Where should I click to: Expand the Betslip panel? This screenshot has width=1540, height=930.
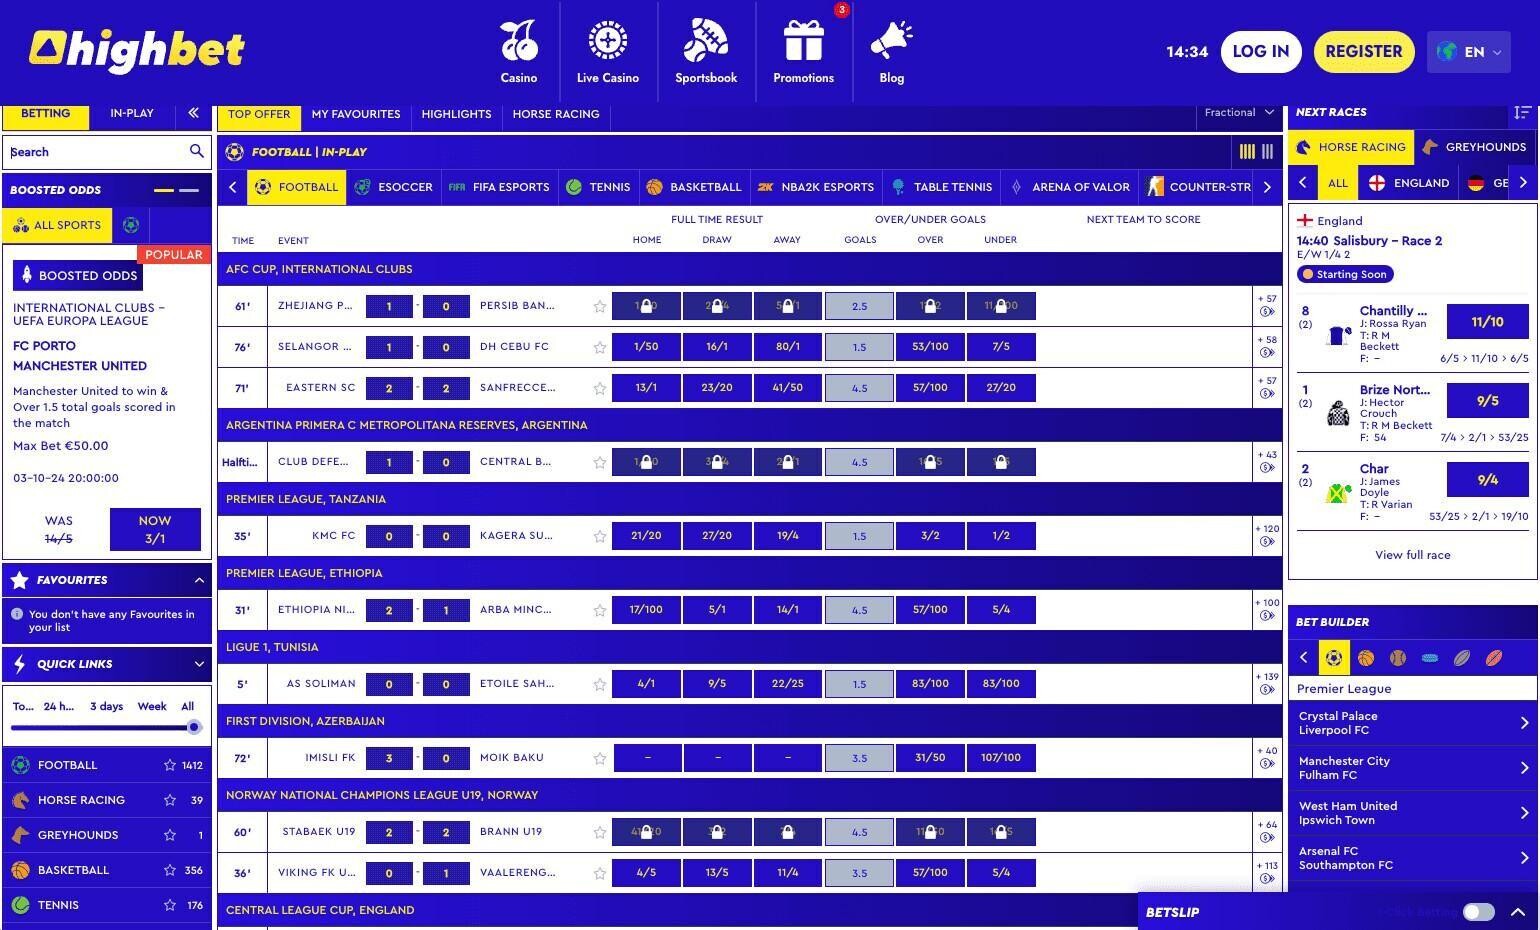(1517, 912)
